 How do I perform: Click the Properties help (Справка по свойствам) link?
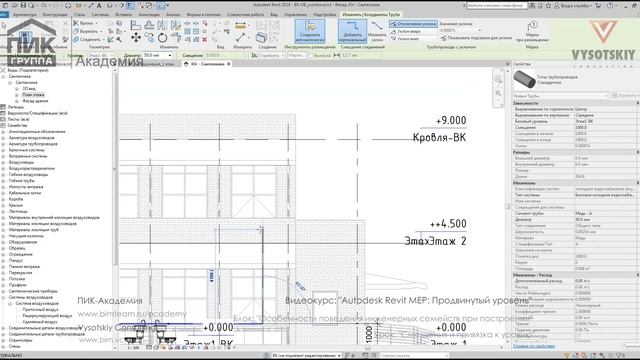click(534, 346)
